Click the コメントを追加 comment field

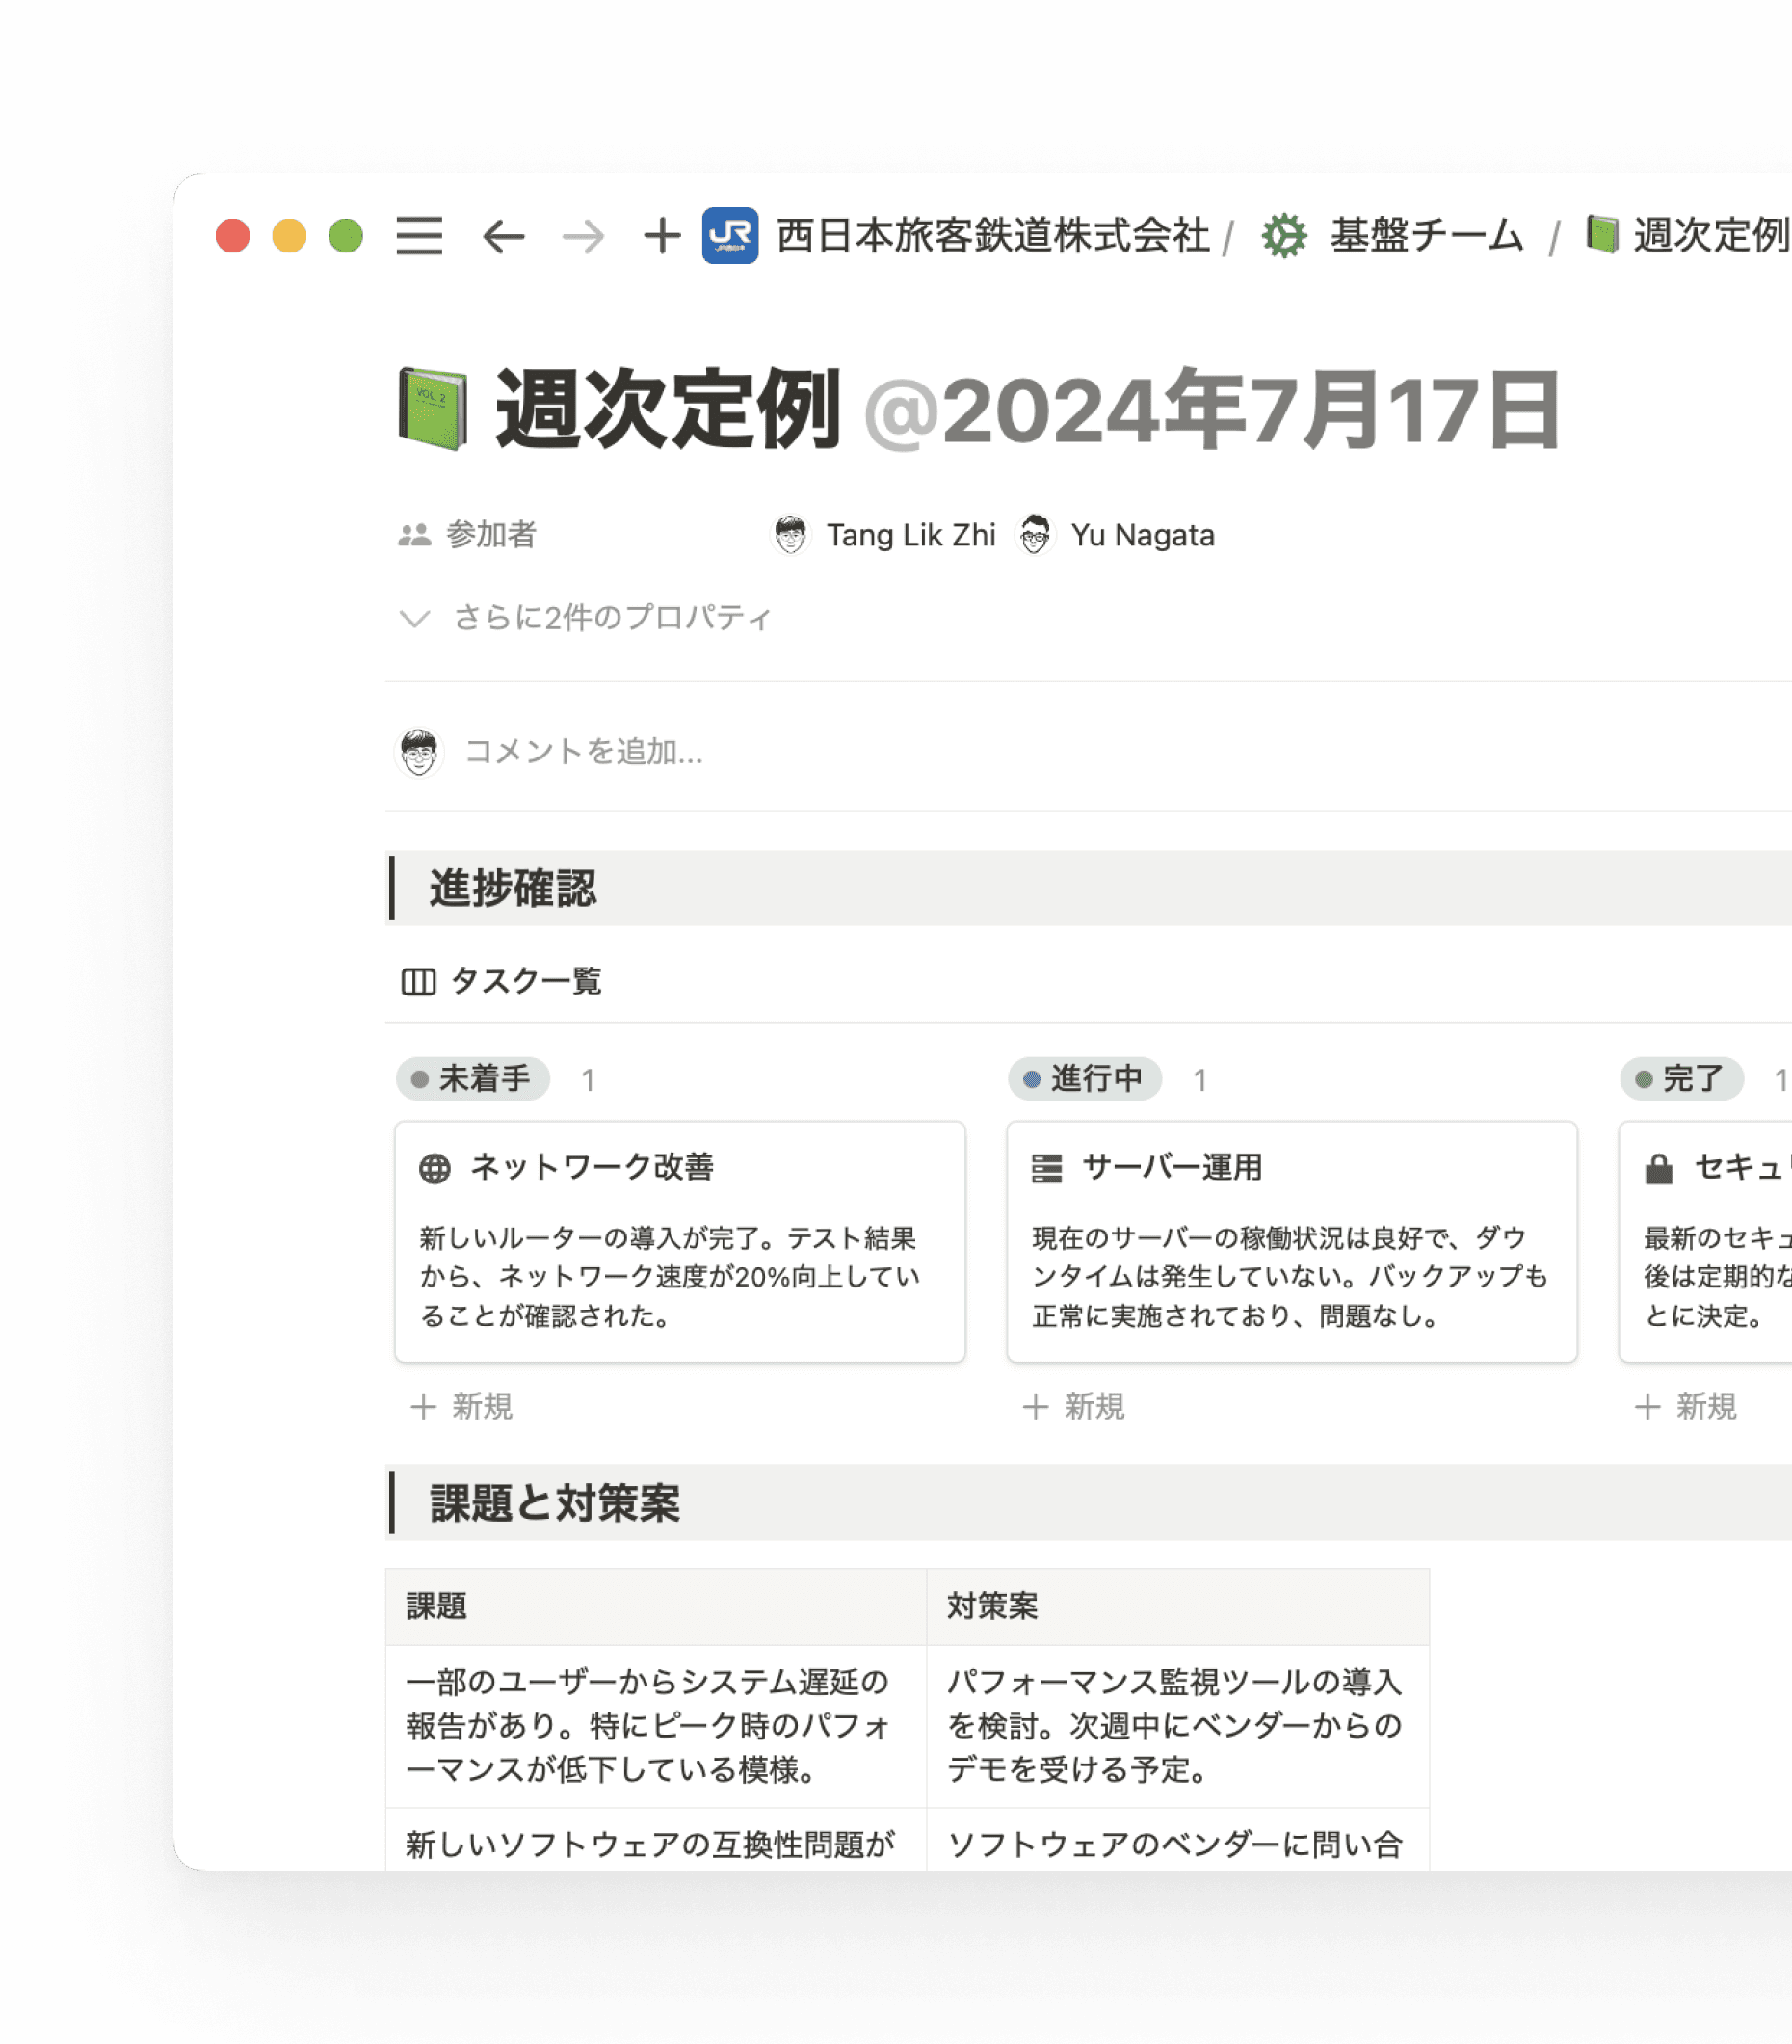point(584,751)
